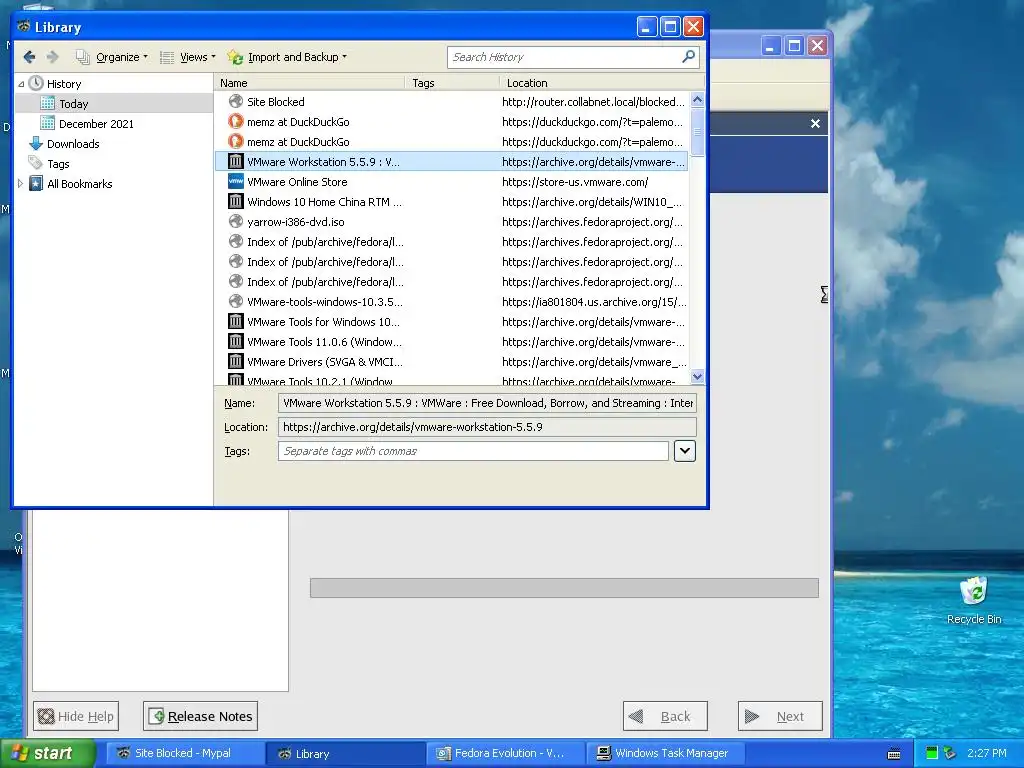1024x768 pixels.
Task: Open Release Notes in Fedora installer
Action: coord(200,716)
